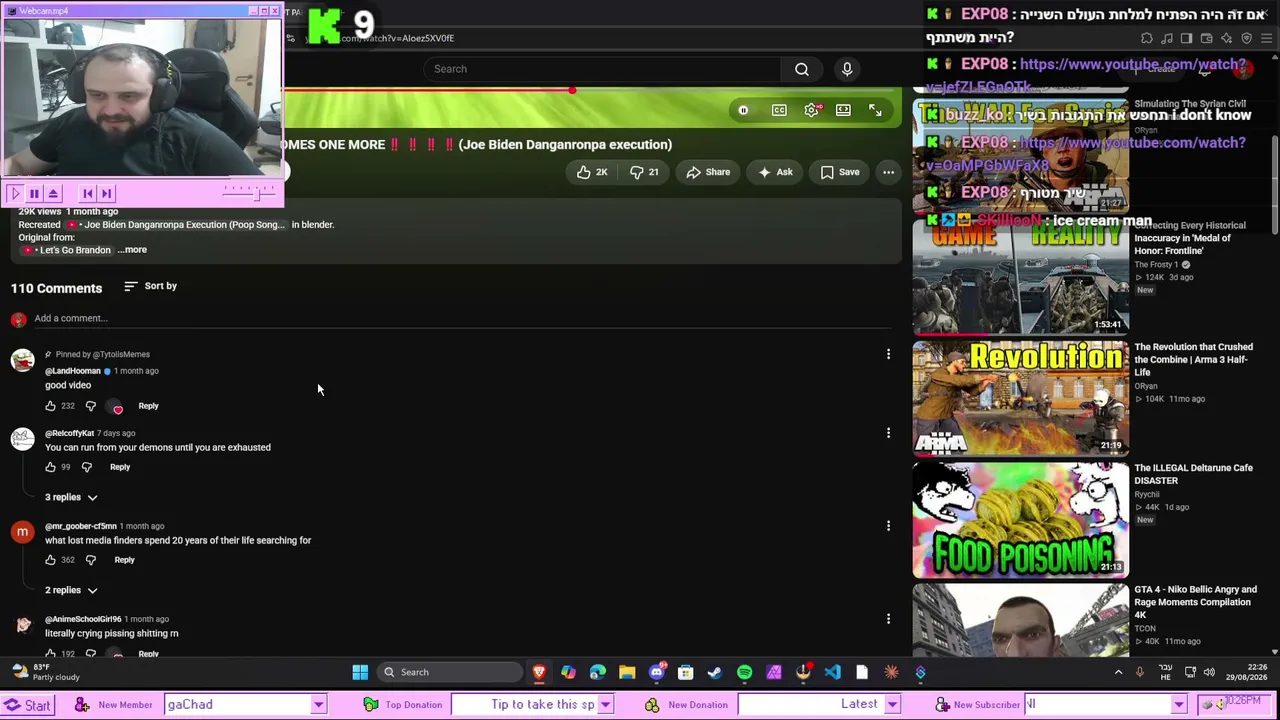Viewport: 1280px width, 720px height.
Task: Click the retro Start button in the stream overlay
Action: coord(28,705)
